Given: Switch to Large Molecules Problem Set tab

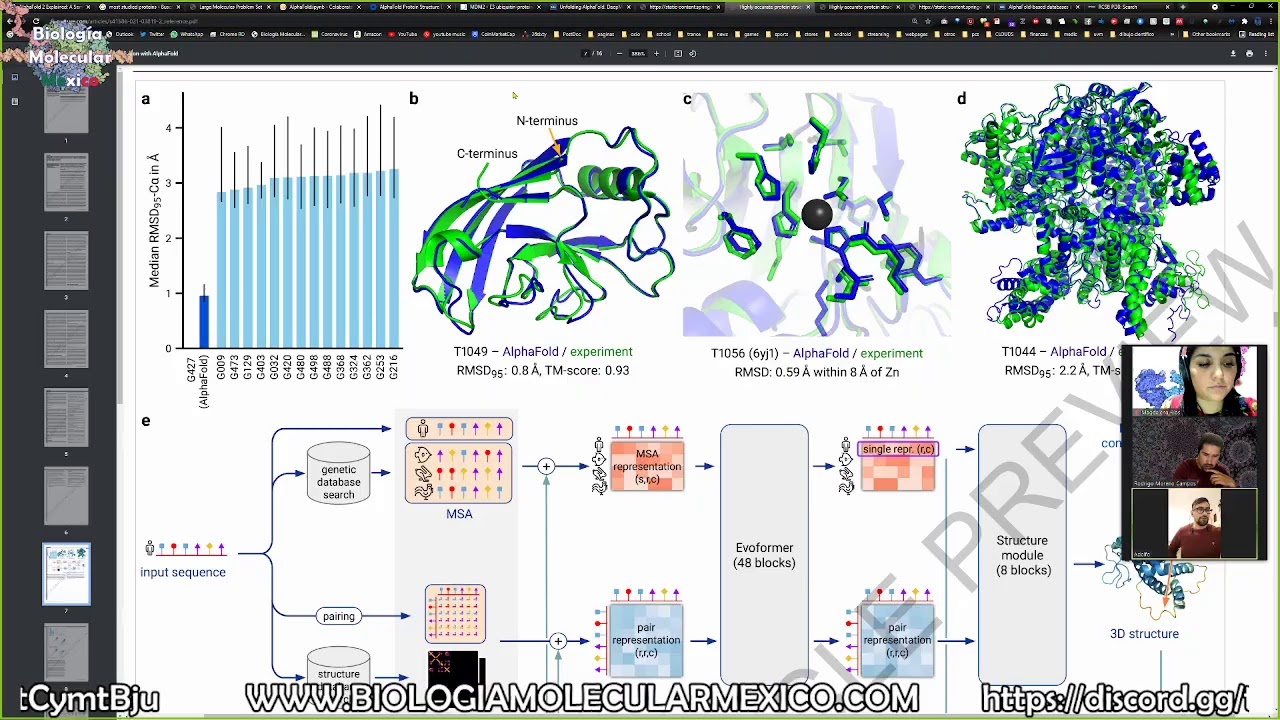Looking at the screenshot, I should [229, 7].
